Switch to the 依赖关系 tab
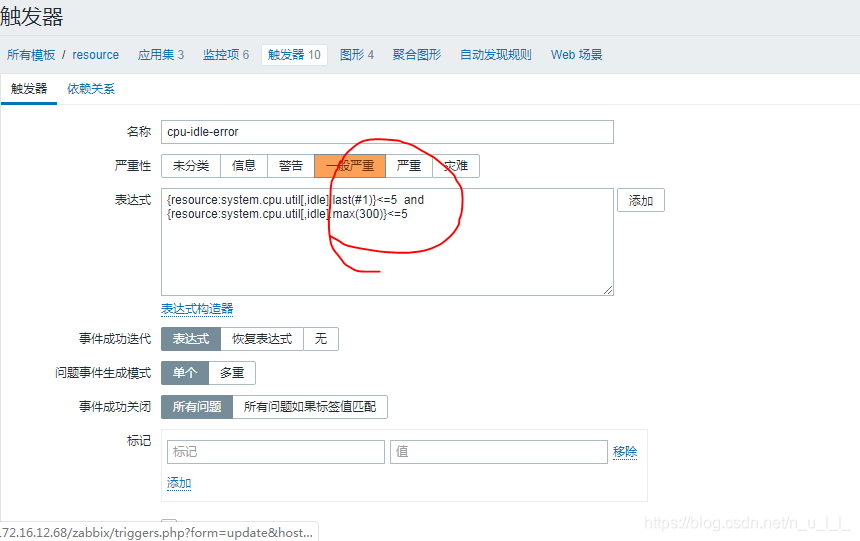860x541 pixels. [x=91, y=89]
